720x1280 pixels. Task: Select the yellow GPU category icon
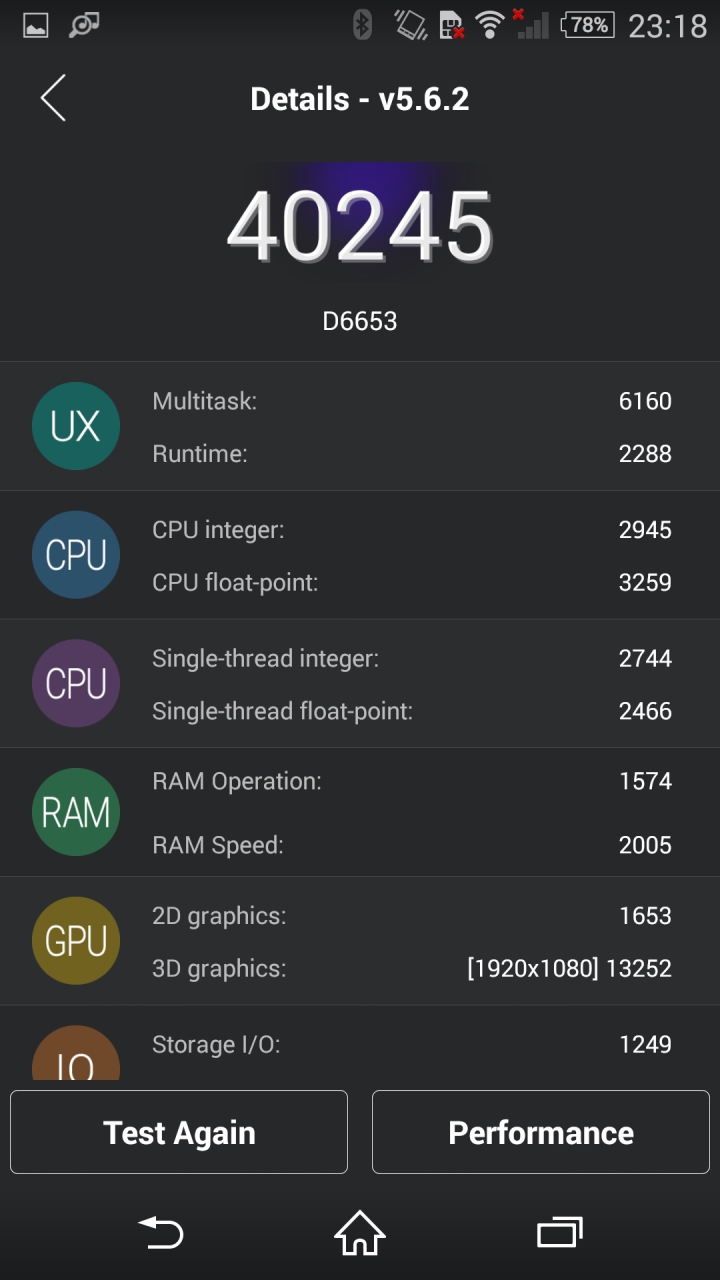click(x=76, y=941)
